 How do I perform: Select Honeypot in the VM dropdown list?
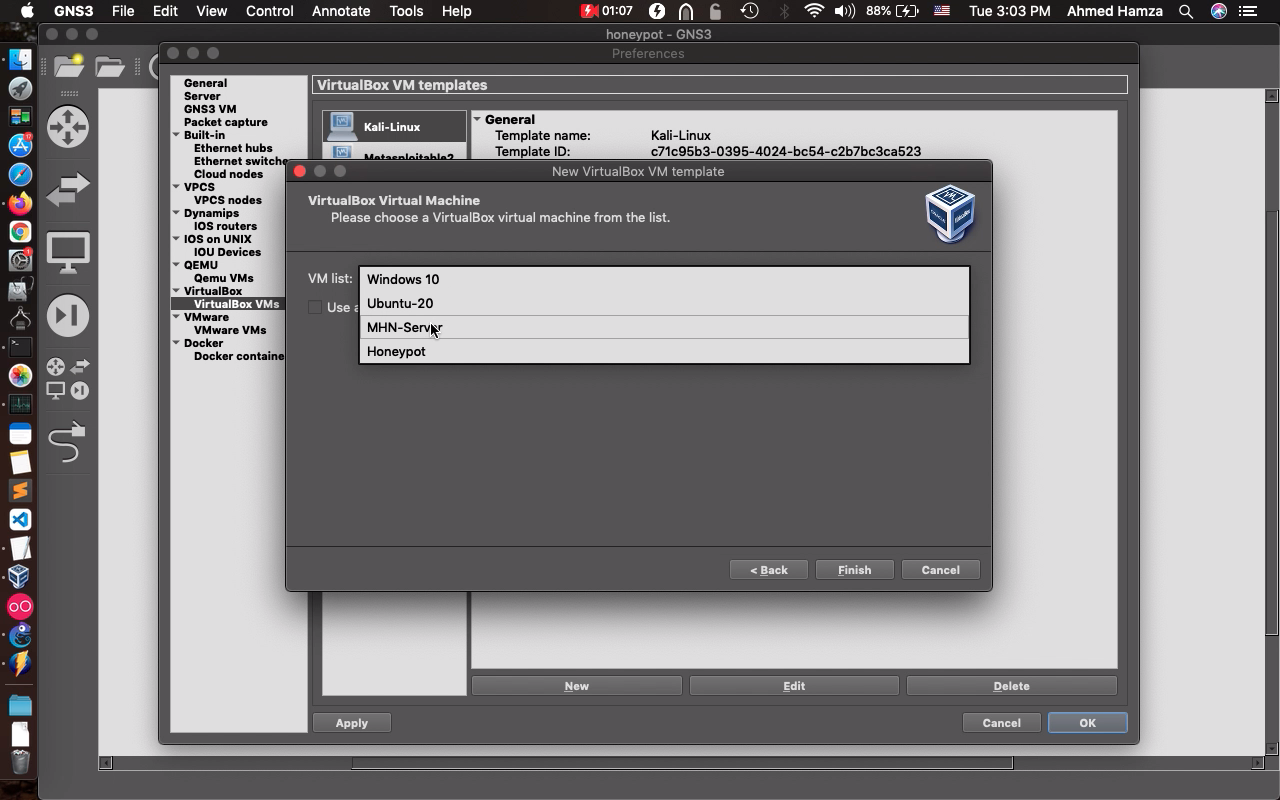396,351
